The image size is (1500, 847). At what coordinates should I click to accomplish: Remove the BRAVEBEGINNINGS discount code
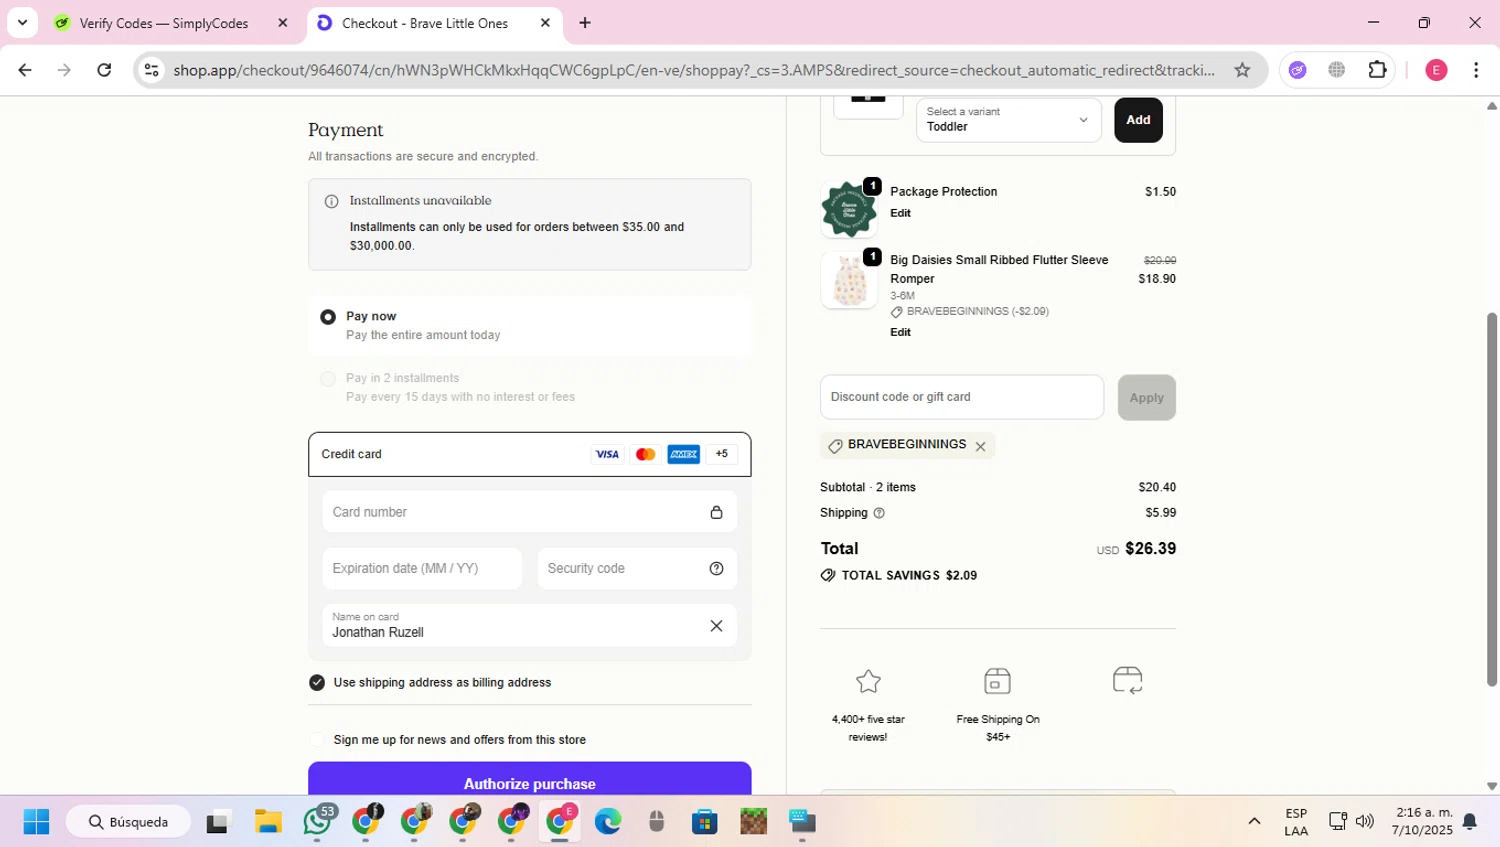pyautogui.click(x=980, y=447)
